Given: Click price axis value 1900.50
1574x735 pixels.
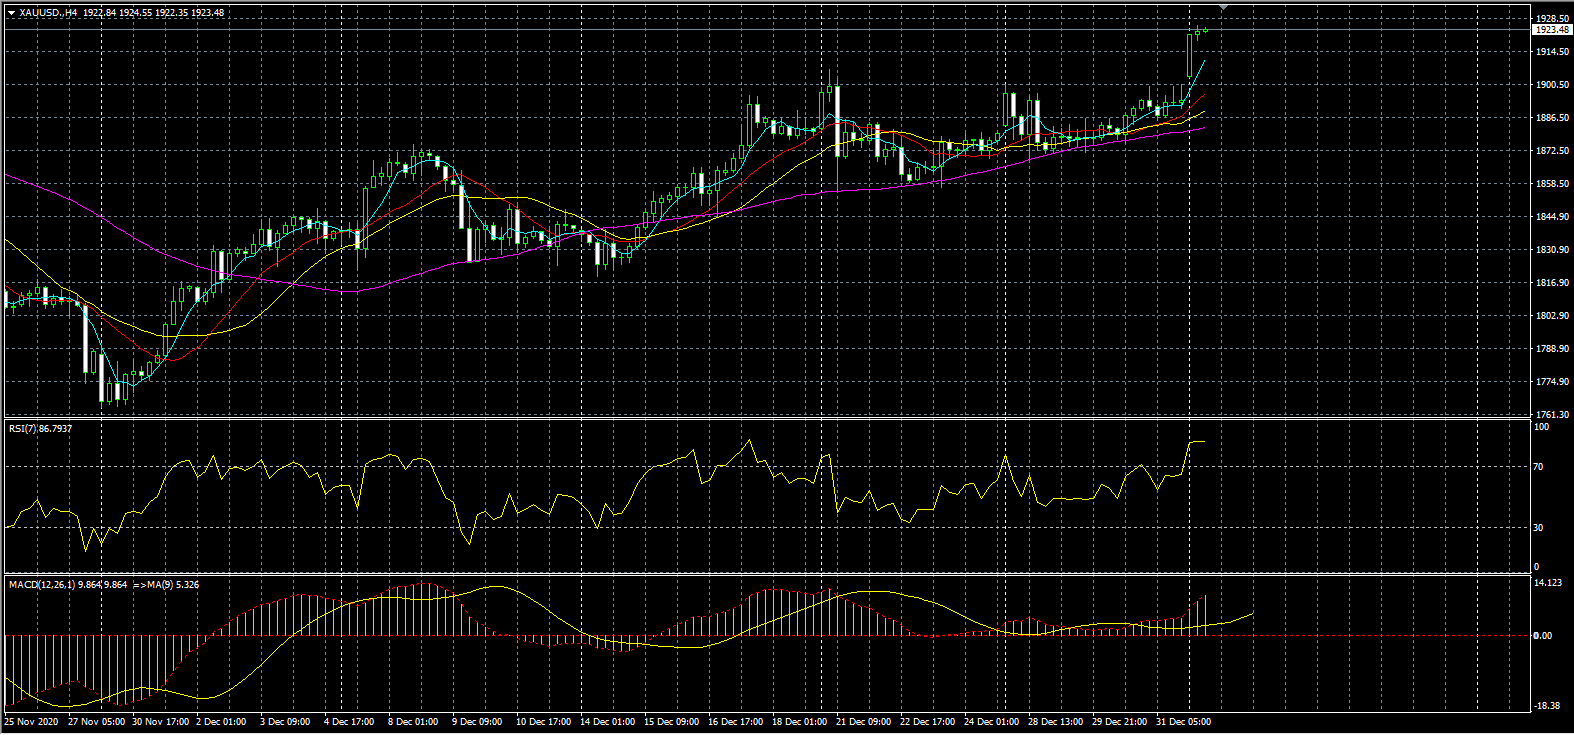Looking at the screenshot, I should [1552, 85].
